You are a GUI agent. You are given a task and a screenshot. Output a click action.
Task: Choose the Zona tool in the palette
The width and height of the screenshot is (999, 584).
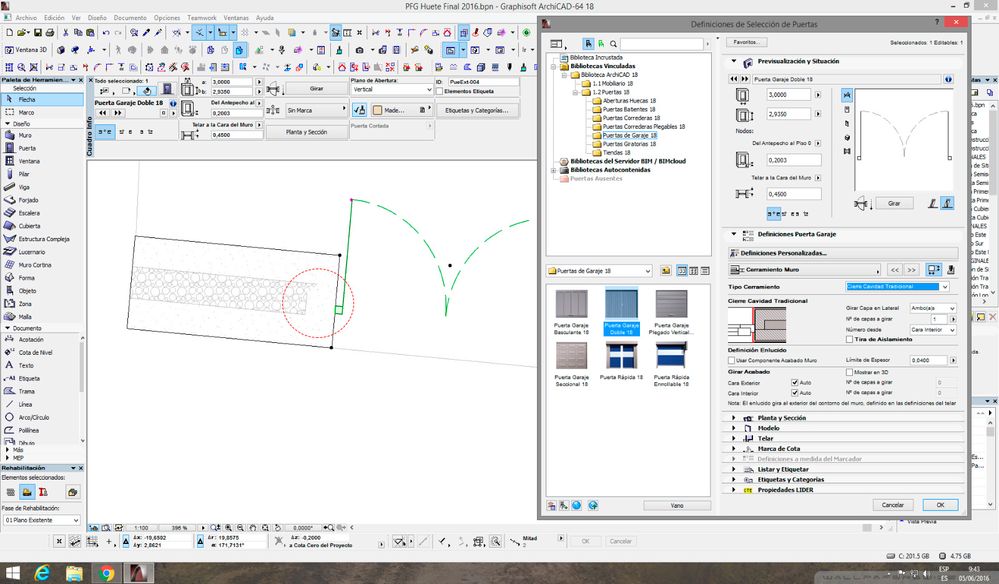24,303
